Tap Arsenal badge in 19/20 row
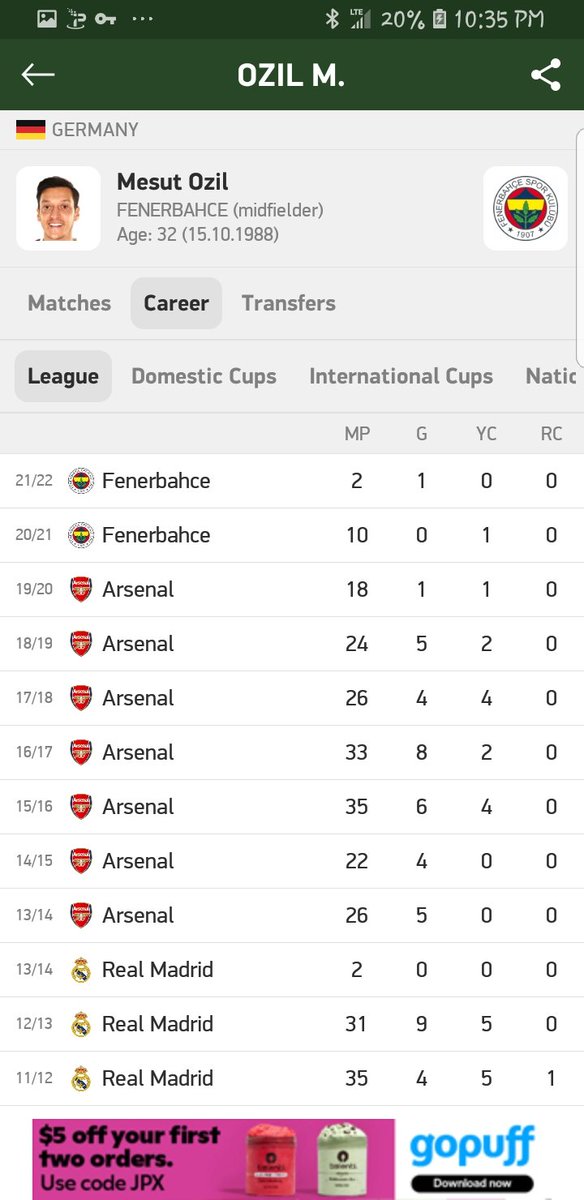 80,589
